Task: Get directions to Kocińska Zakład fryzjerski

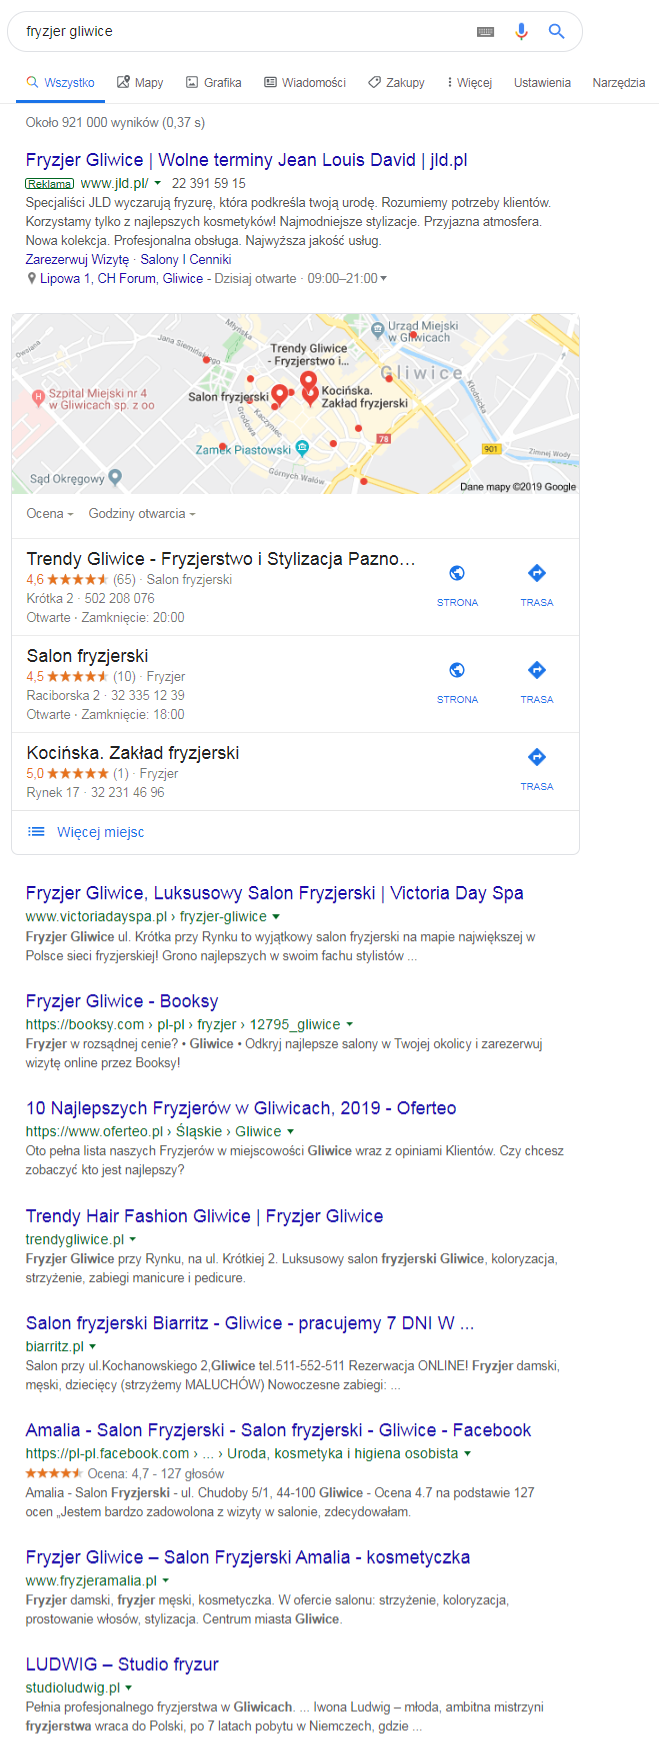Action: [x=537, y=757]
